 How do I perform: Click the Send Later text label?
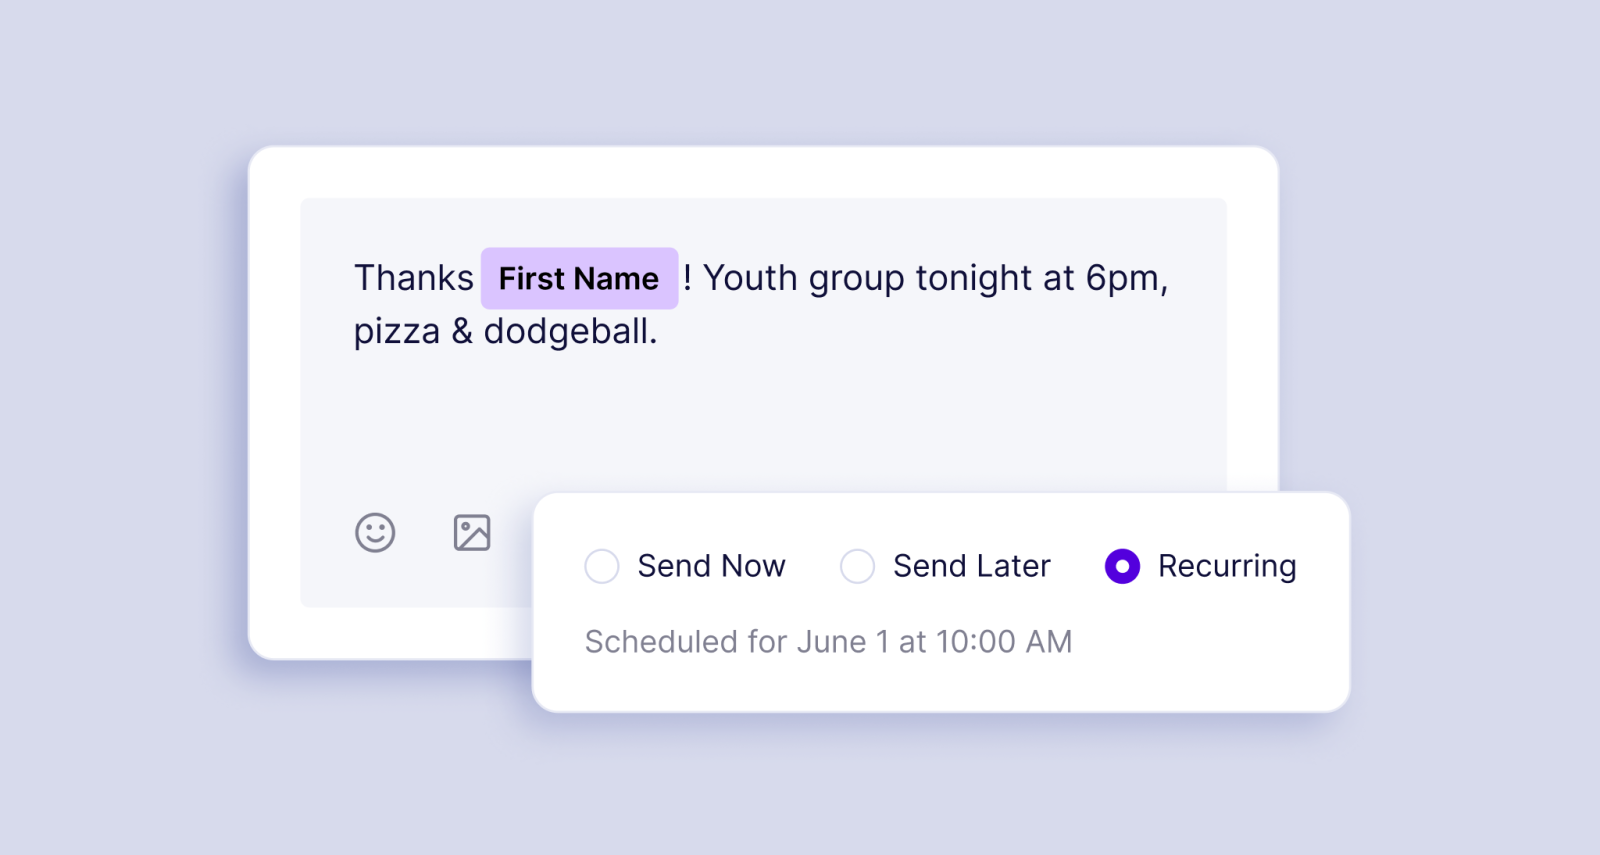[x=971, y=566]
